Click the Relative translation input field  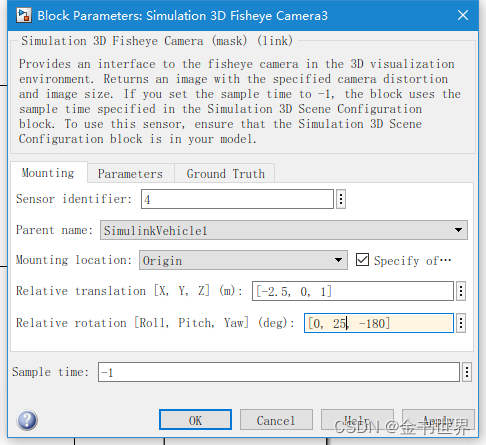pyautogui.click(x=353, y=291)
